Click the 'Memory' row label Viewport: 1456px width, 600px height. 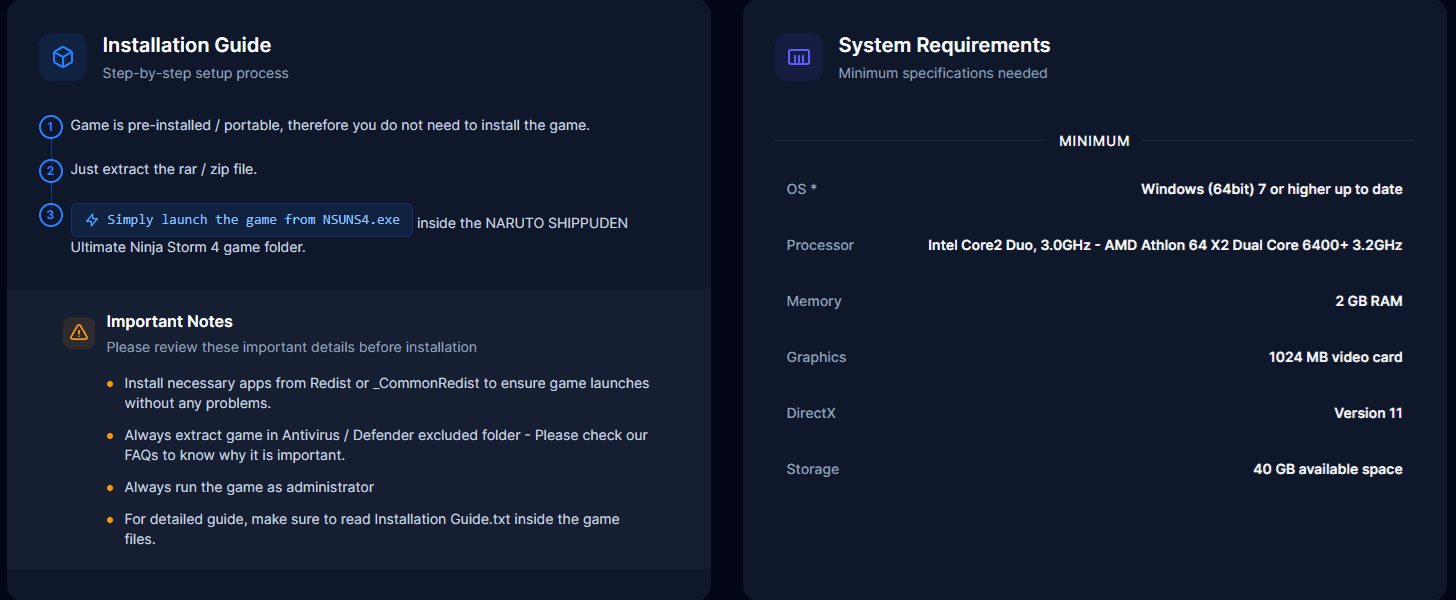coord(814,301)
